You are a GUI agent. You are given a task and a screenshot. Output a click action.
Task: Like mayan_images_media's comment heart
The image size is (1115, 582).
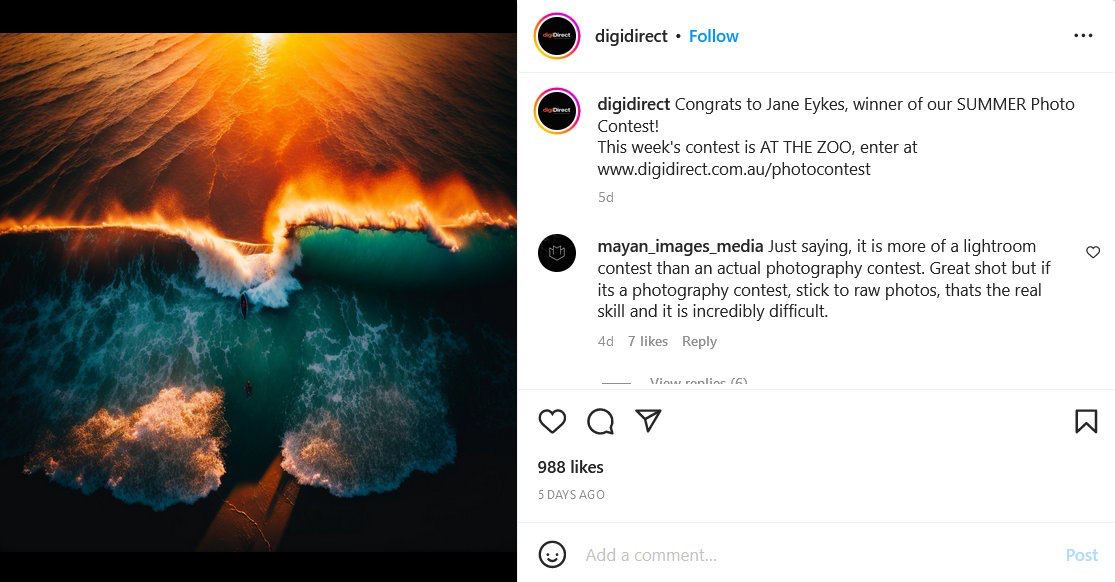click(1093, 252)
